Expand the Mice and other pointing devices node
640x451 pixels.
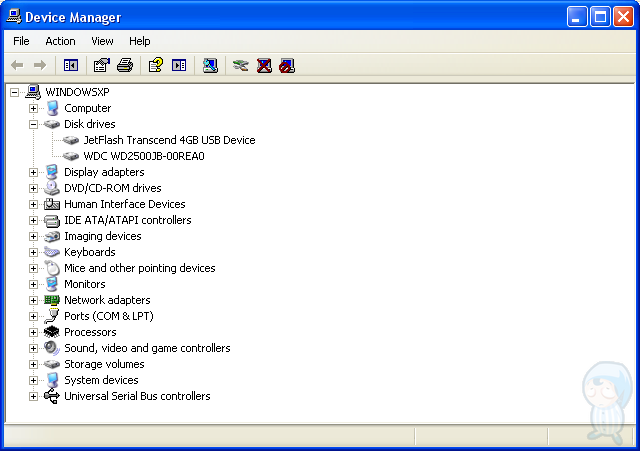(33, 268)
